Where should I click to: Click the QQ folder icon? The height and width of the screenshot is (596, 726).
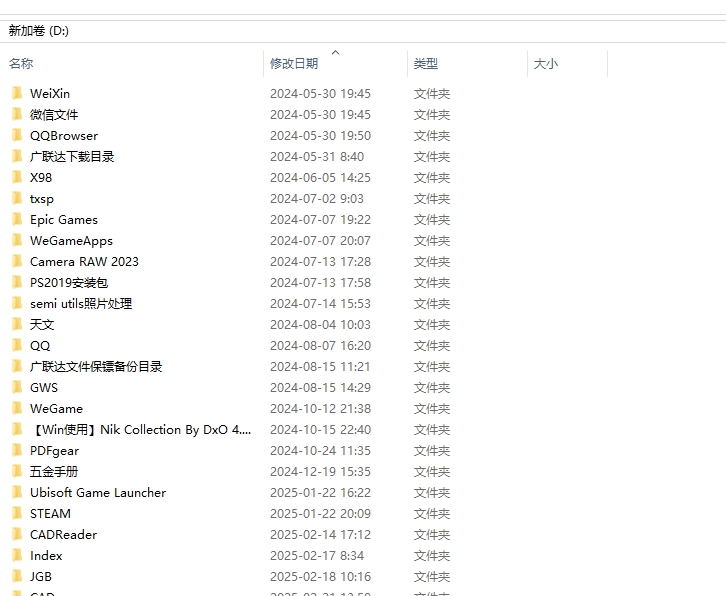pyautogui.click(x=17, y=345)
